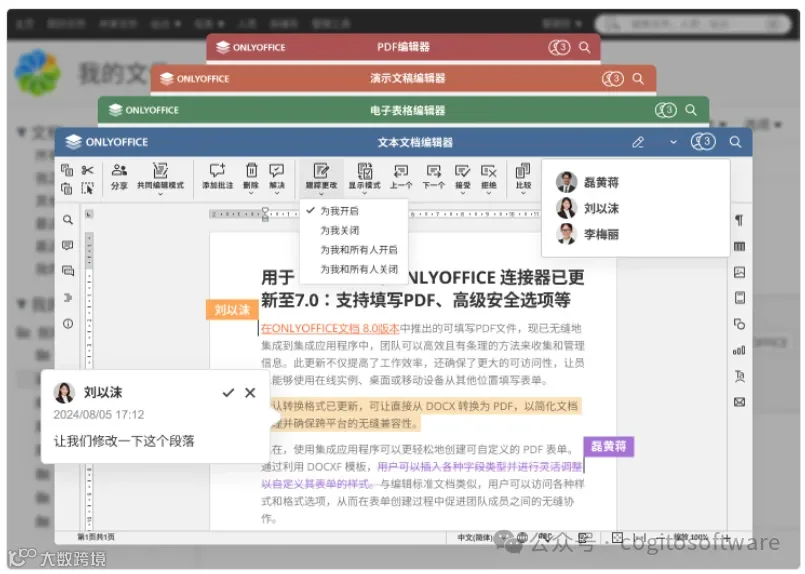Viewport: 805px width, 574px height.
Task: Open the mail merge envelope icon
Action: coord(739,402)
